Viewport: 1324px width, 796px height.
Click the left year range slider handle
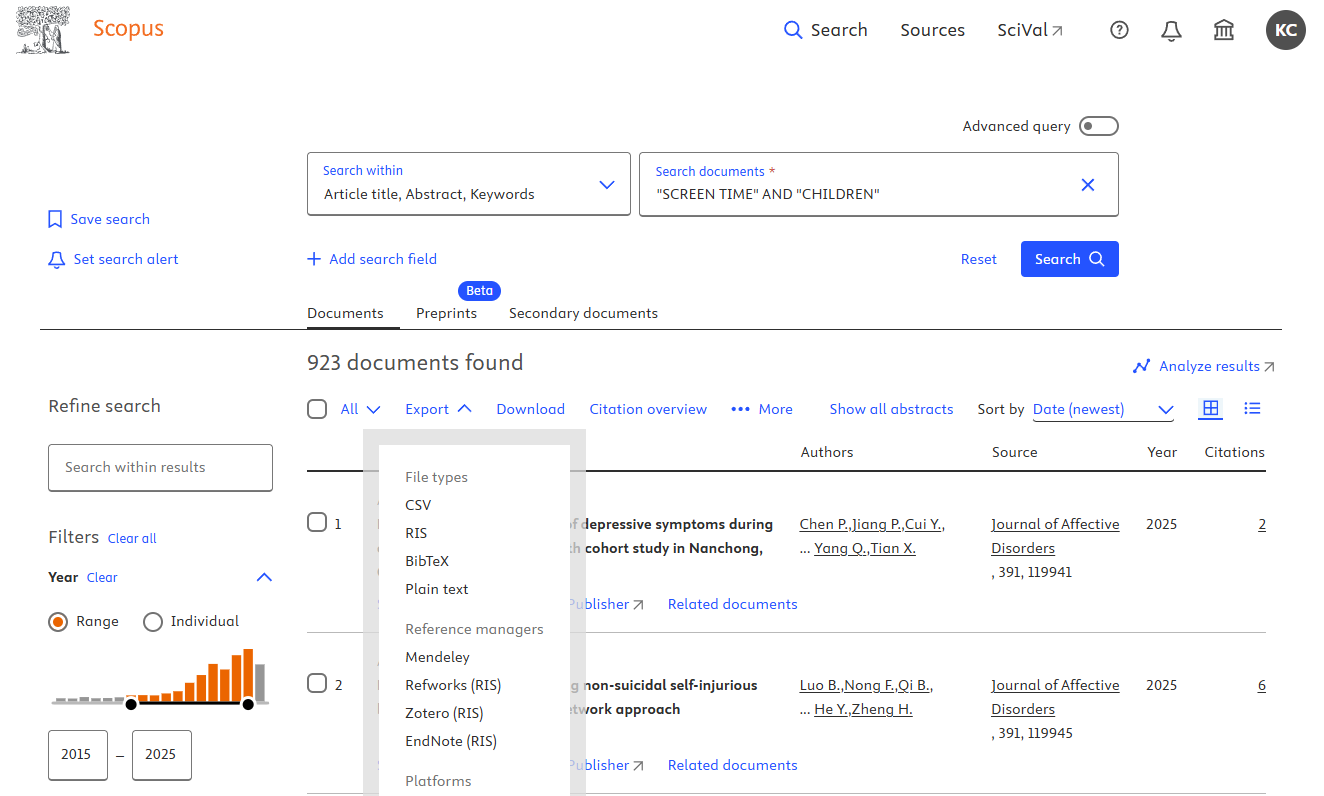(x=131, y=705)
